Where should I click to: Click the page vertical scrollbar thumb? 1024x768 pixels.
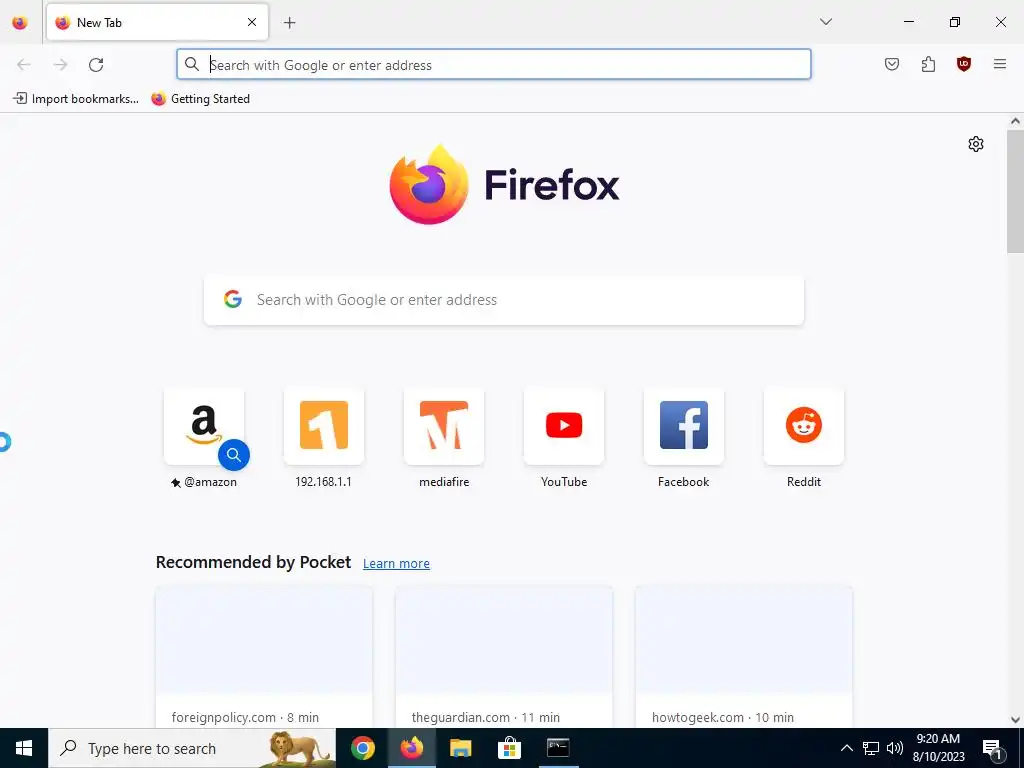pos(1015,191)
